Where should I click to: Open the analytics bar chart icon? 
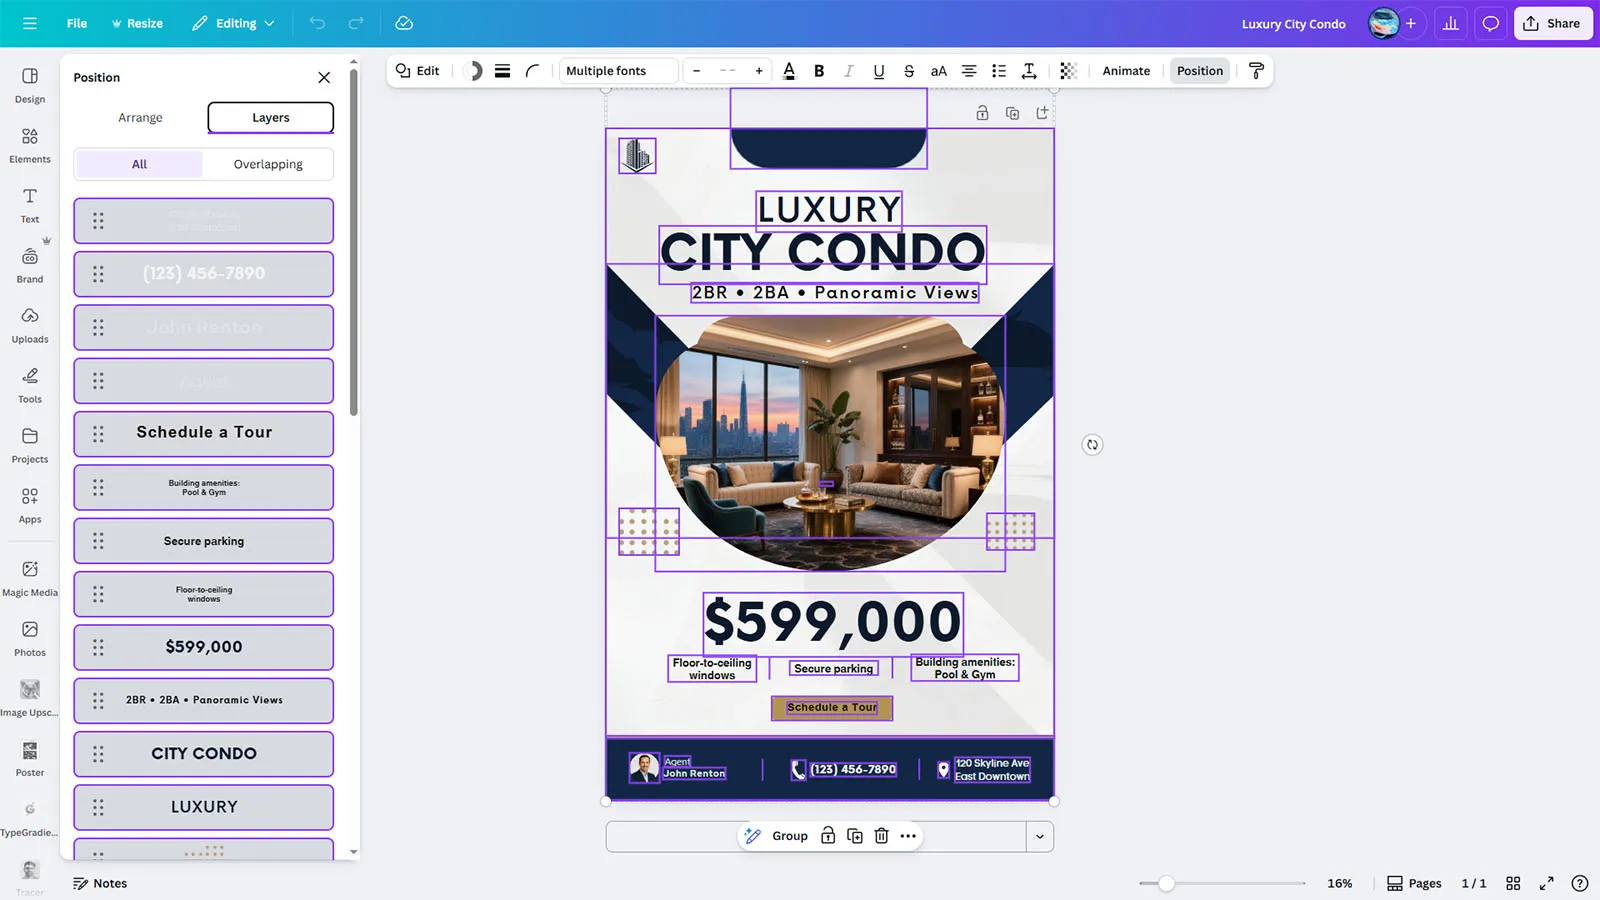click(1450, 23)
